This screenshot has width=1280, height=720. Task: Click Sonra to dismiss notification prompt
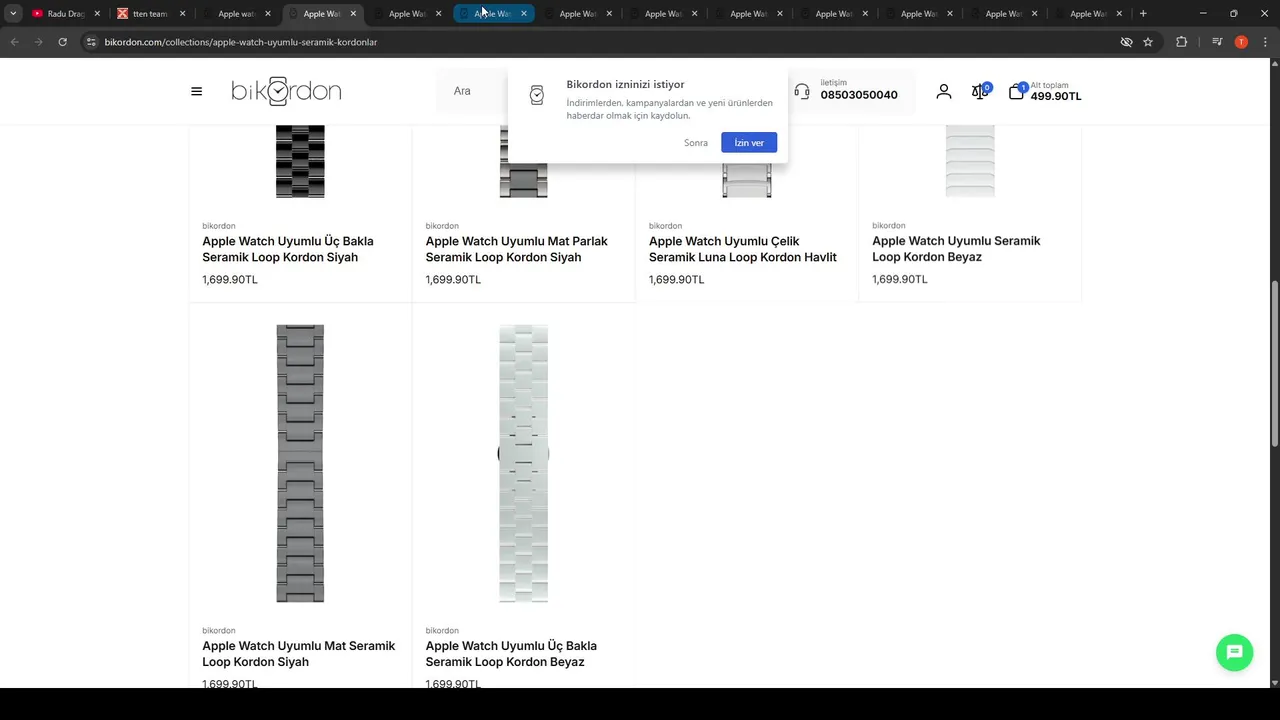click(696, 143)
